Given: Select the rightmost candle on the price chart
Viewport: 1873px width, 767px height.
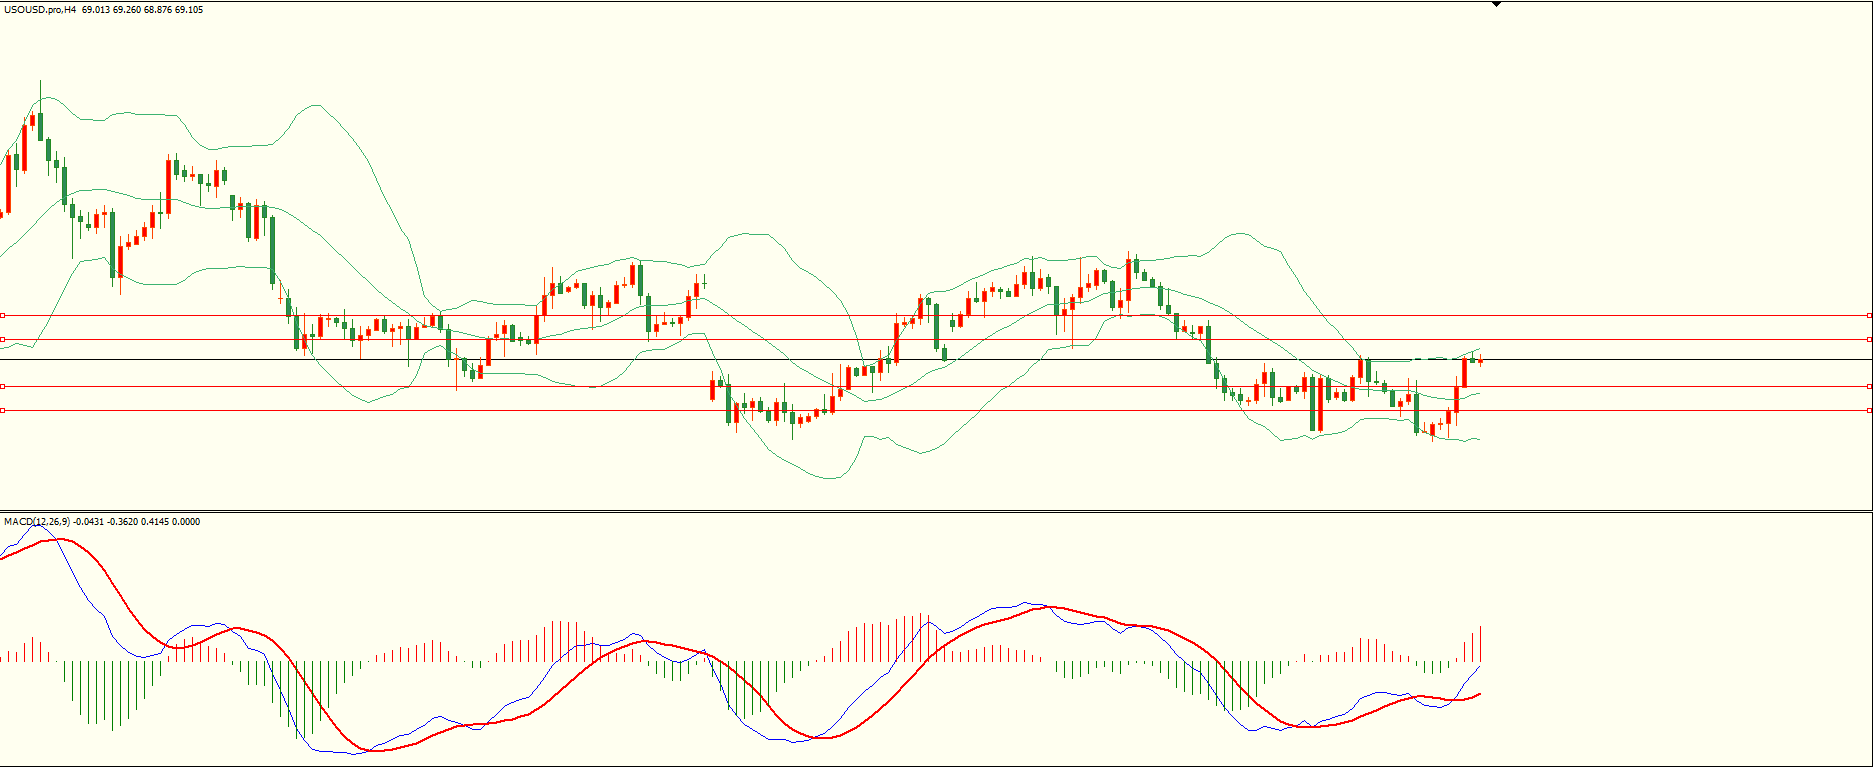Looking at the screenshot, I should [x=1480, y=361].
